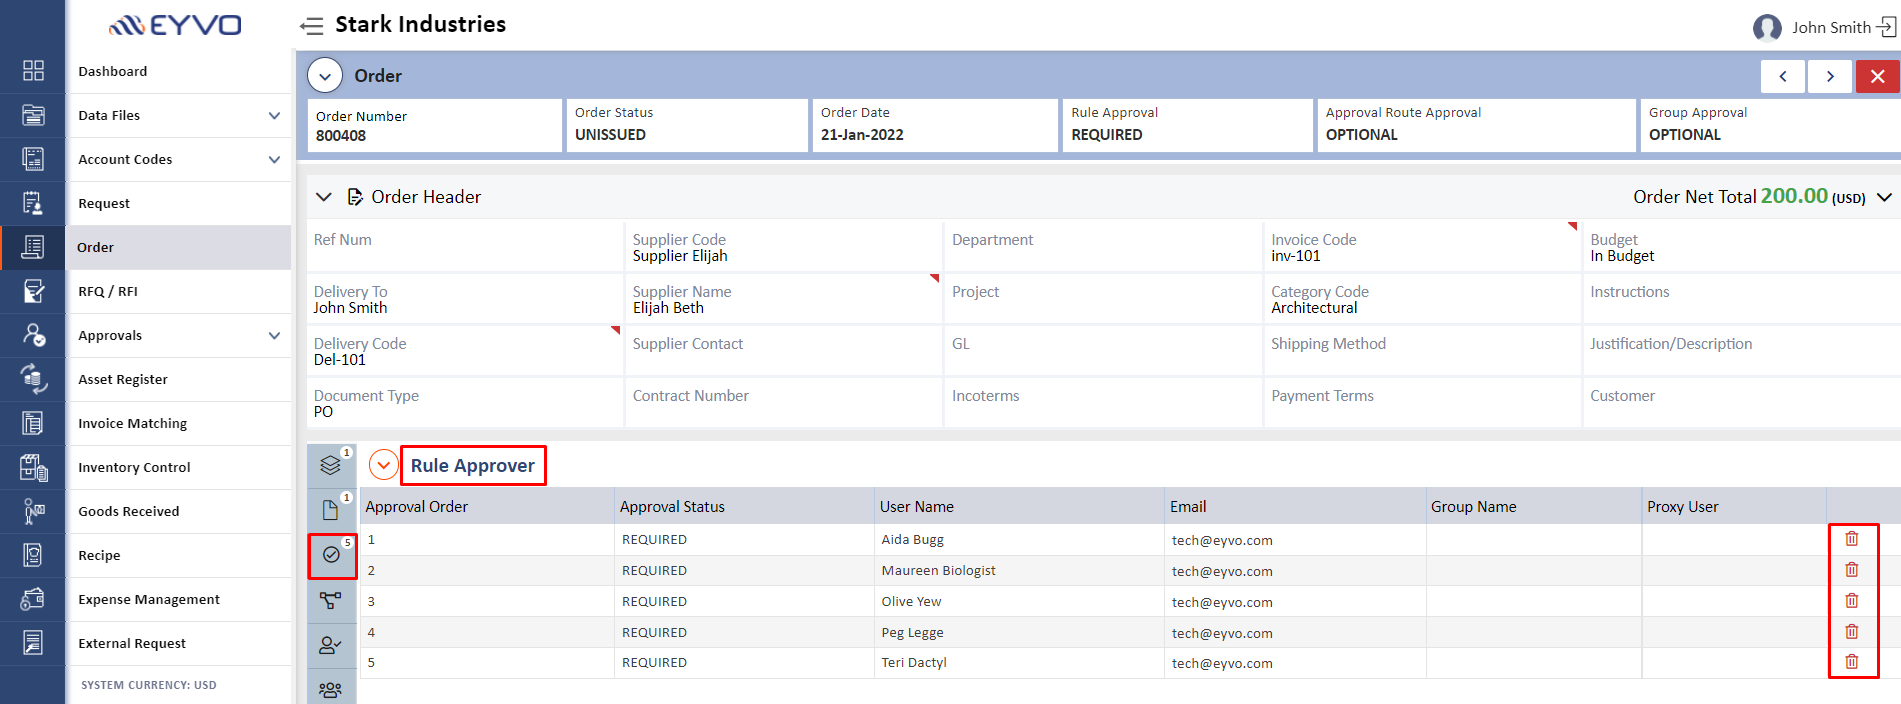Select the Olive Yew user name cell

tap(1019, 602)
